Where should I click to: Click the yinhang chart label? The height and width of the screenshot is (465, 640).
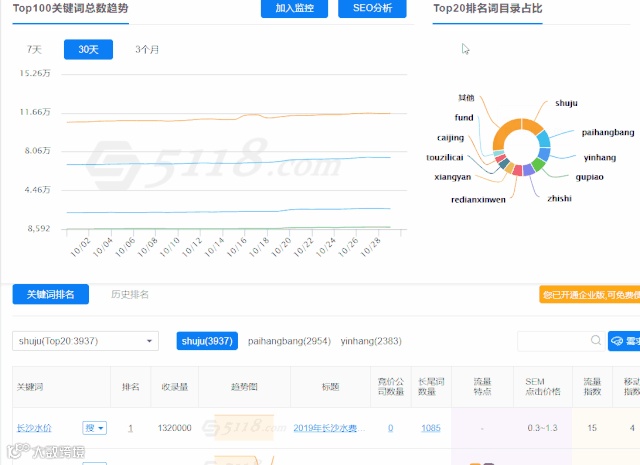[x=600, y=158]
